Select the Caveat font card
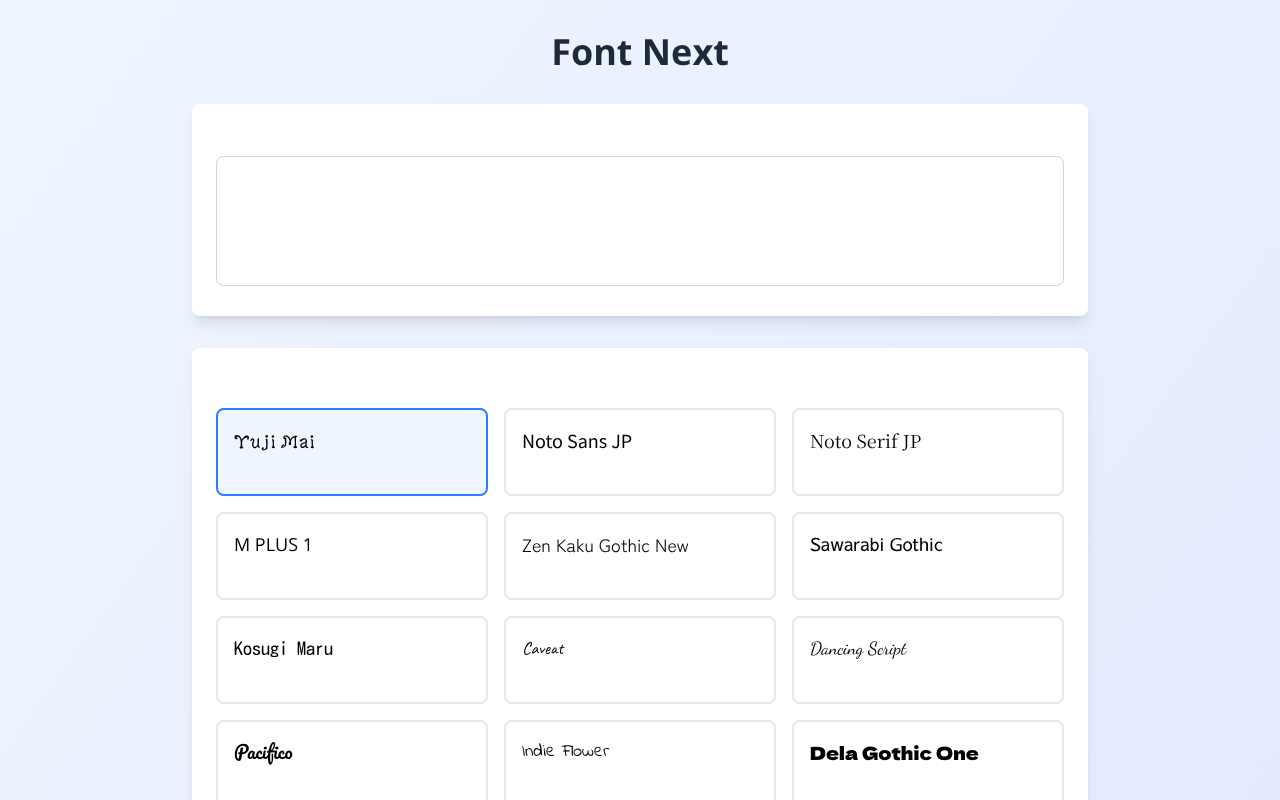 point(640,660)
